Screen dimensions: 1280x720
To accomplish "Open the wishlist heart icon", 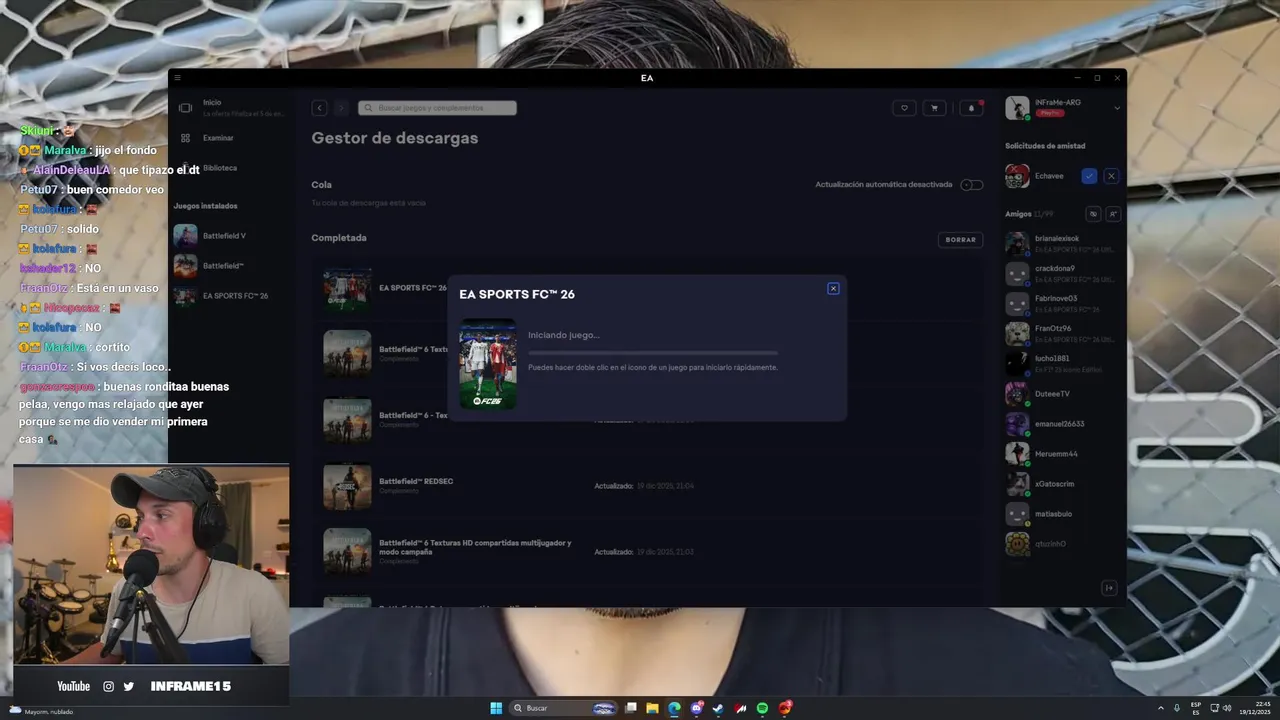I will point(904,108).
